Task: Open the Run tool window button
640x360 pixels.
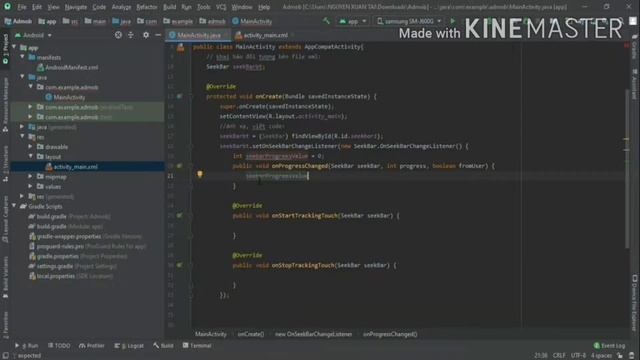Action: click(27, 346)
